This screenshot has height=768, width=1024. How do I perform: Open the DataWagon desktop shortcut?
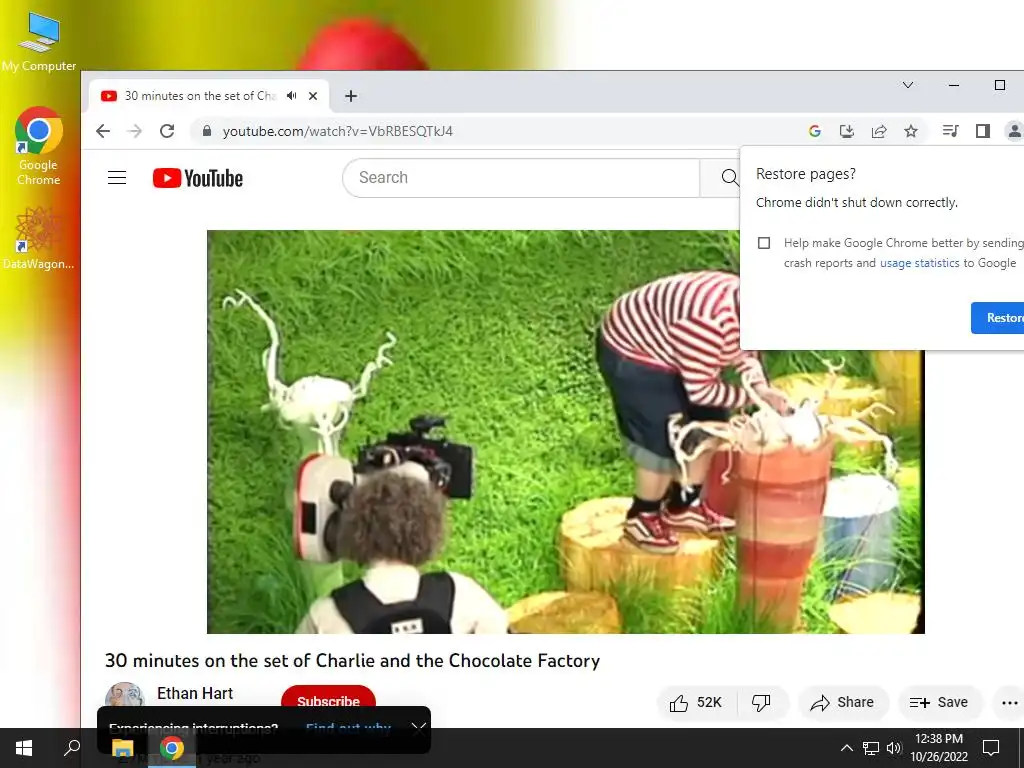39,238
